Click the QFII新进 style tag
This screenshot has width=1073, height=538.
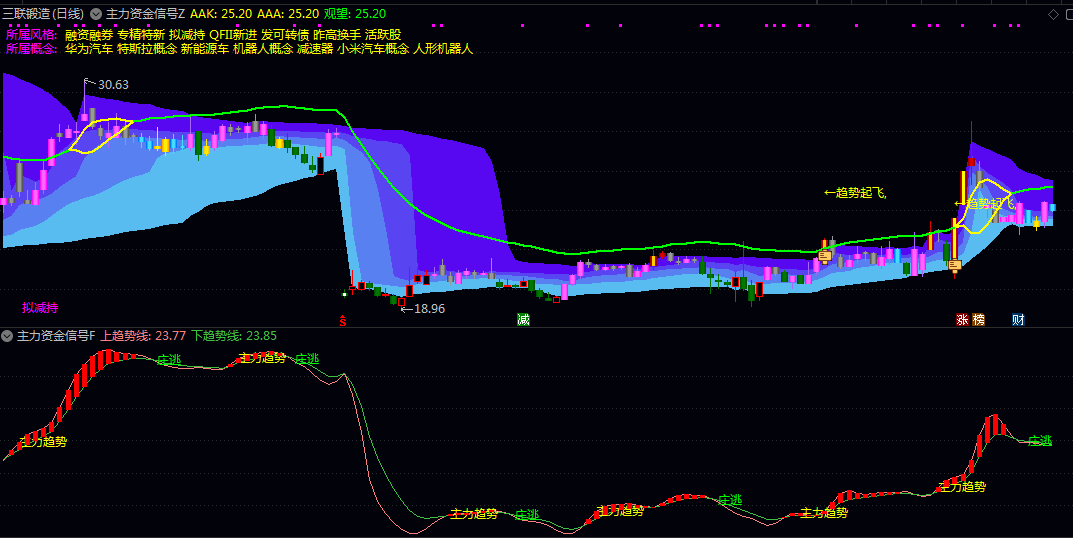pos(233,34)
